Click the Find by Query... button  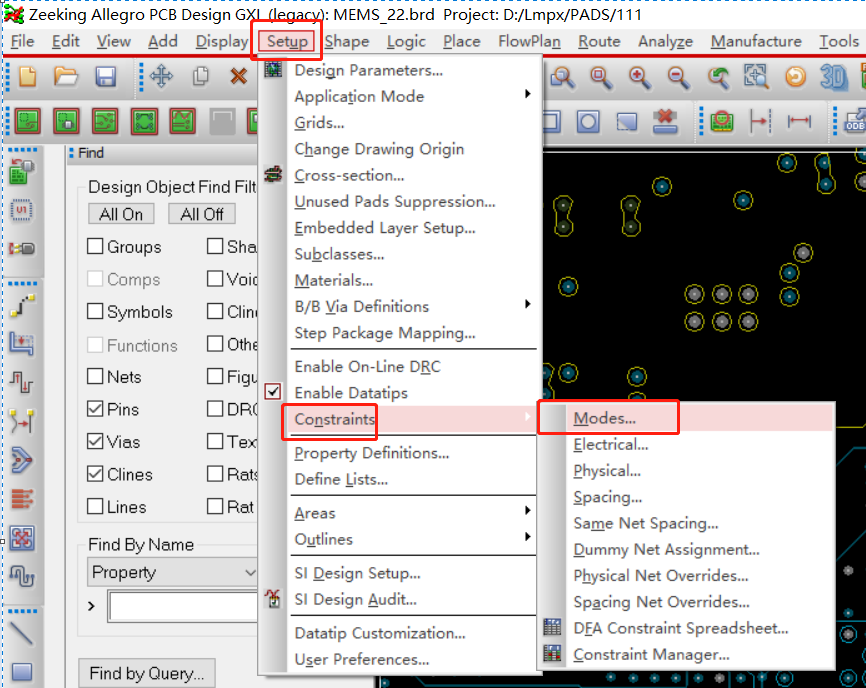point(146,673)
